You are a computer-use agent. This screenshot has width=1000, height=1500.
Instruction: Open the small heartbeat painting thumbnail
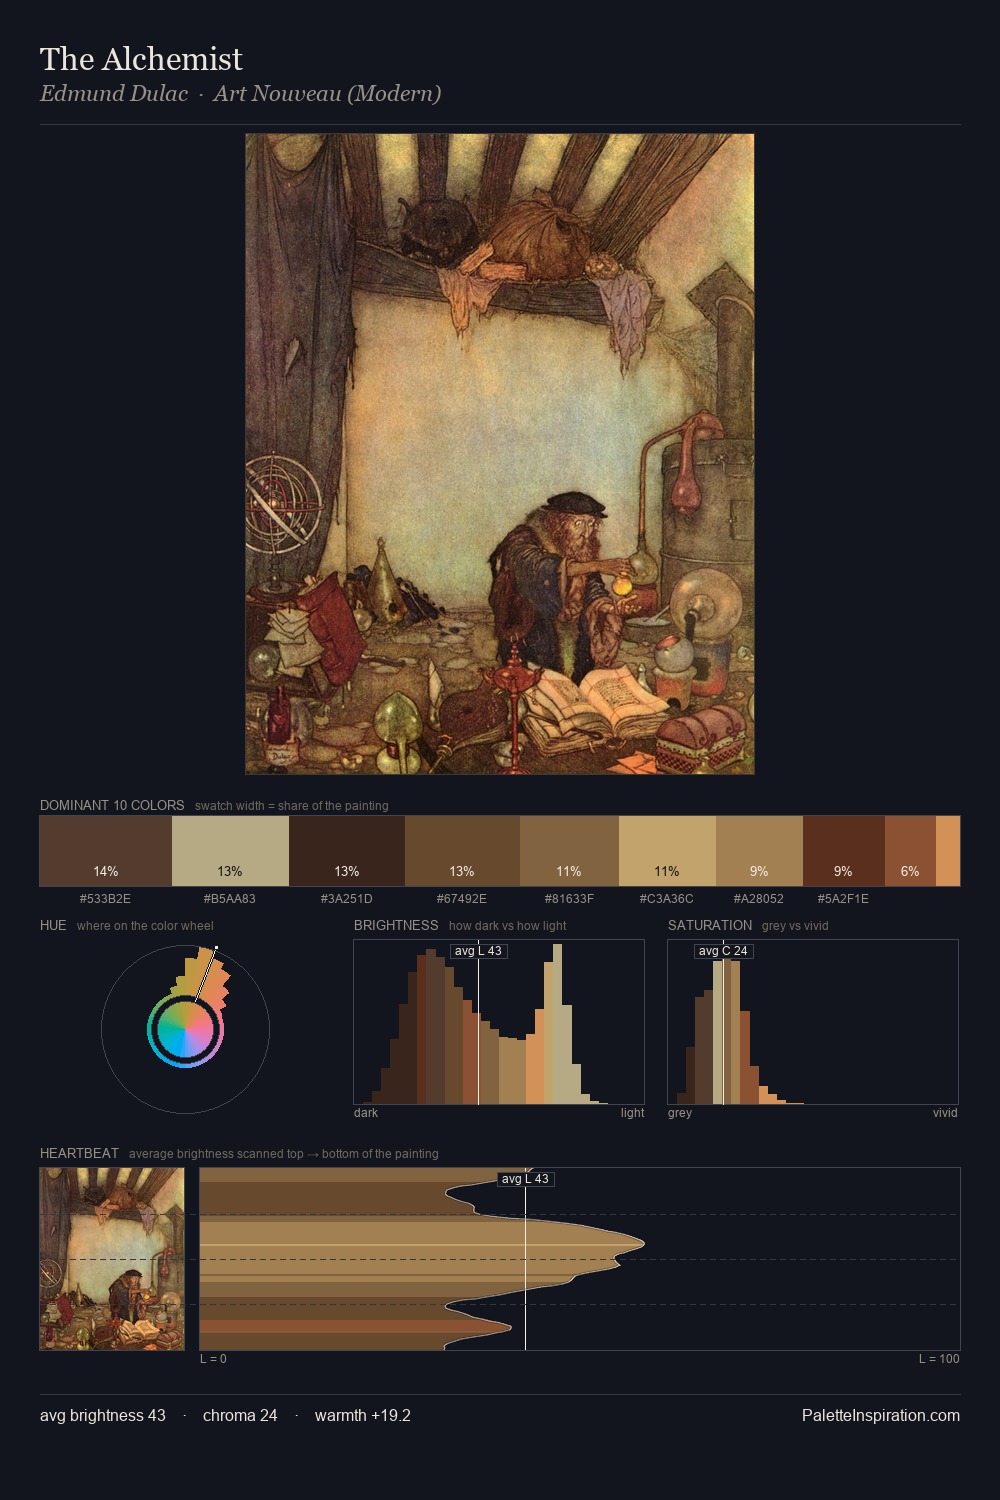point(112,1259)
